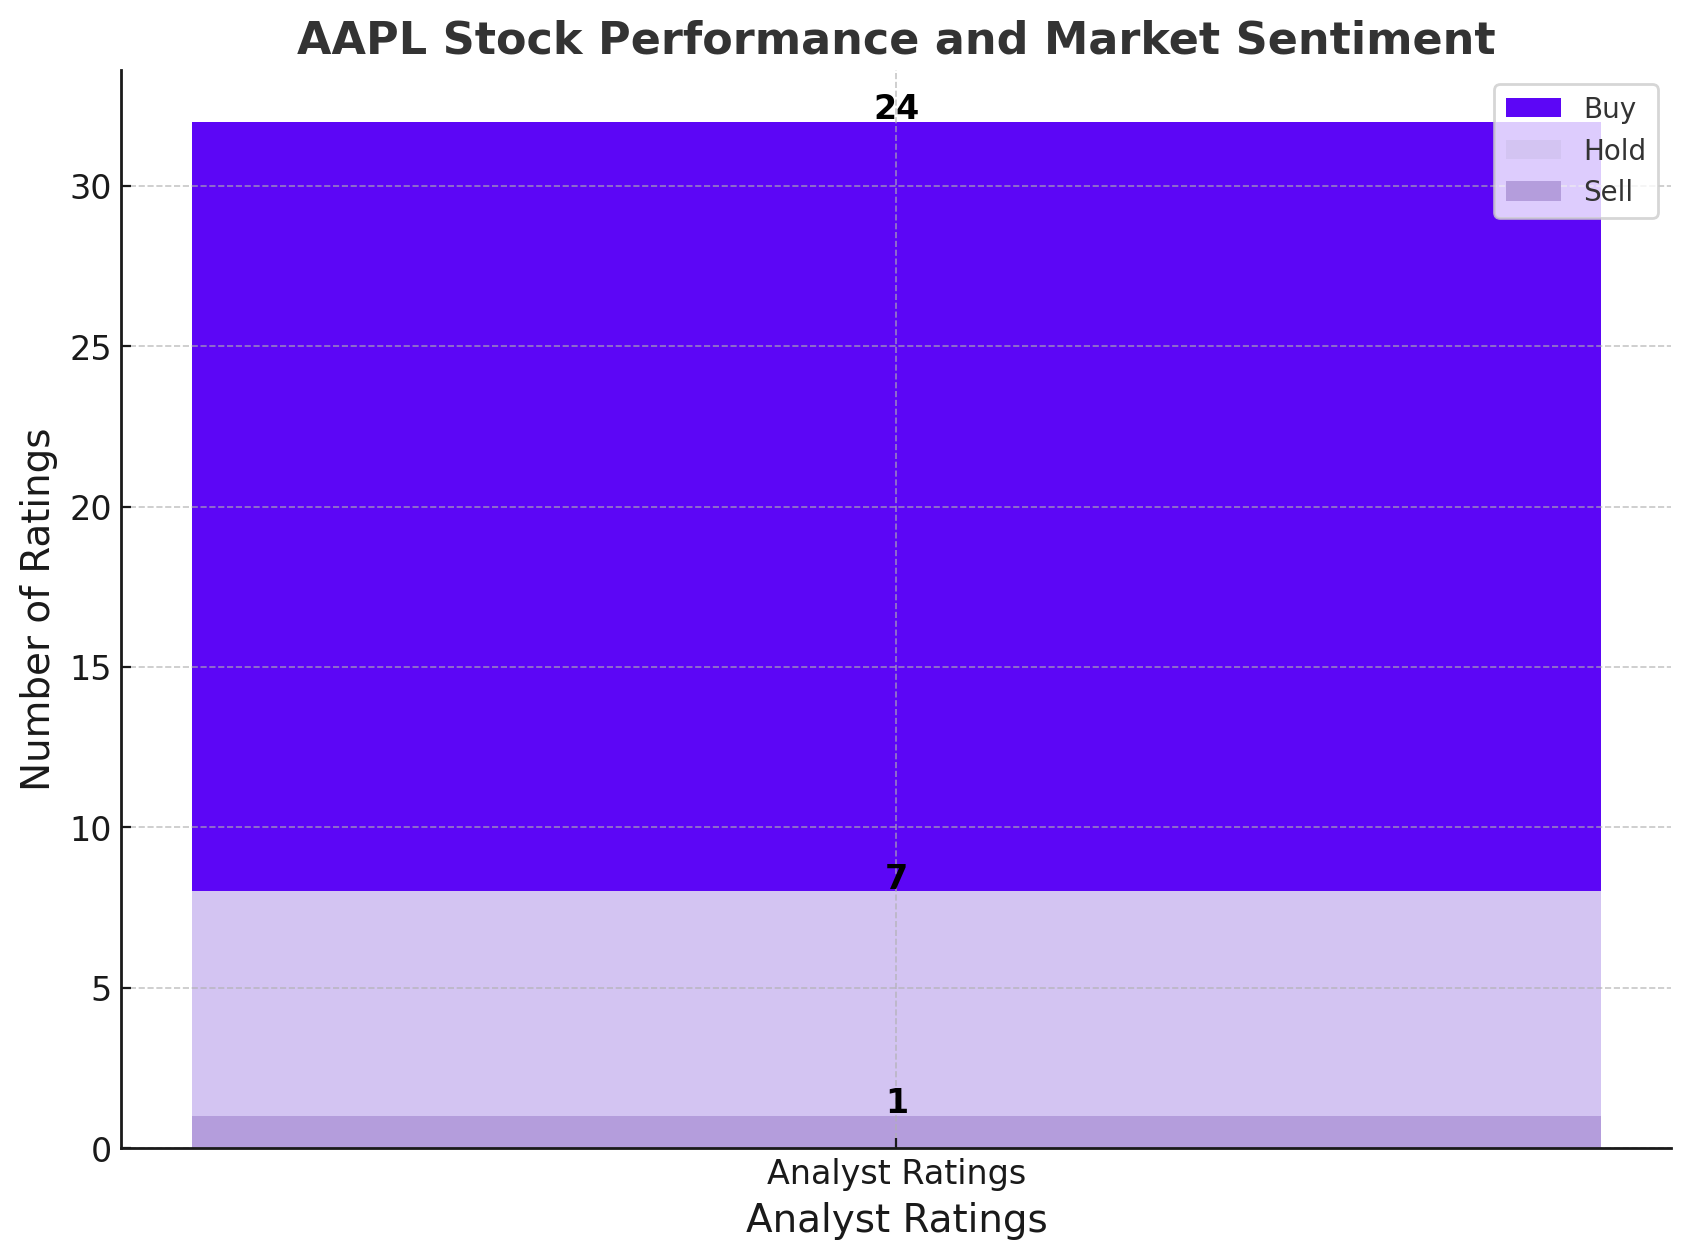1691x1260 pixels.
Task: Click the Analyst Ratings tick label
Action: (896, 1173)
